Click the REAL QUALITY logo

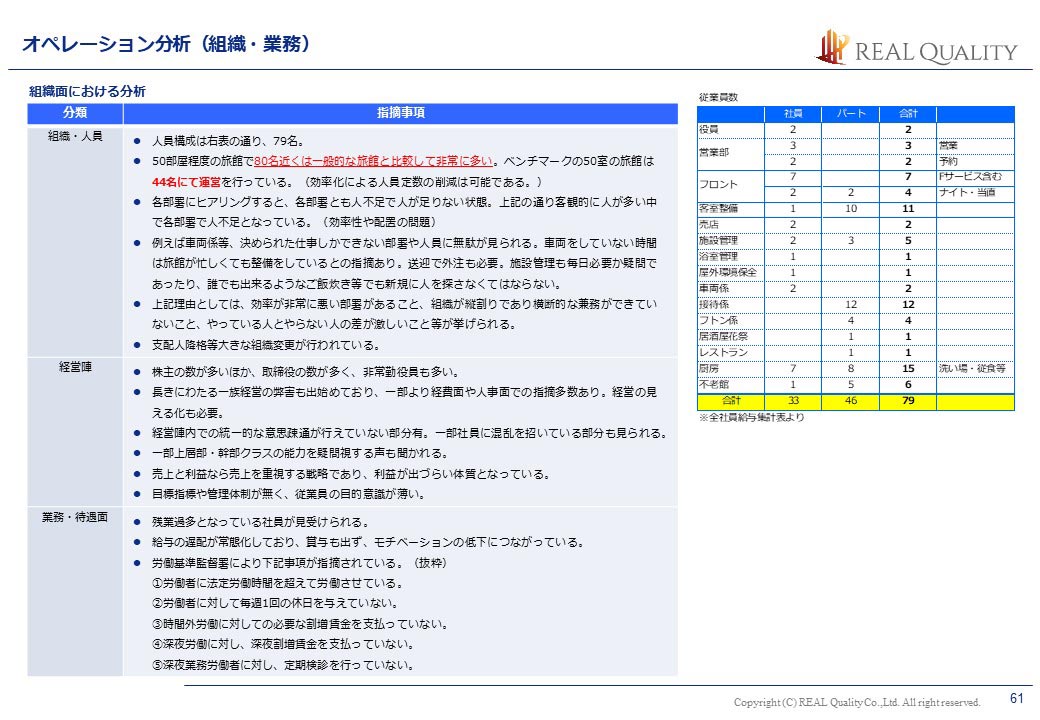tap(917, 48)
